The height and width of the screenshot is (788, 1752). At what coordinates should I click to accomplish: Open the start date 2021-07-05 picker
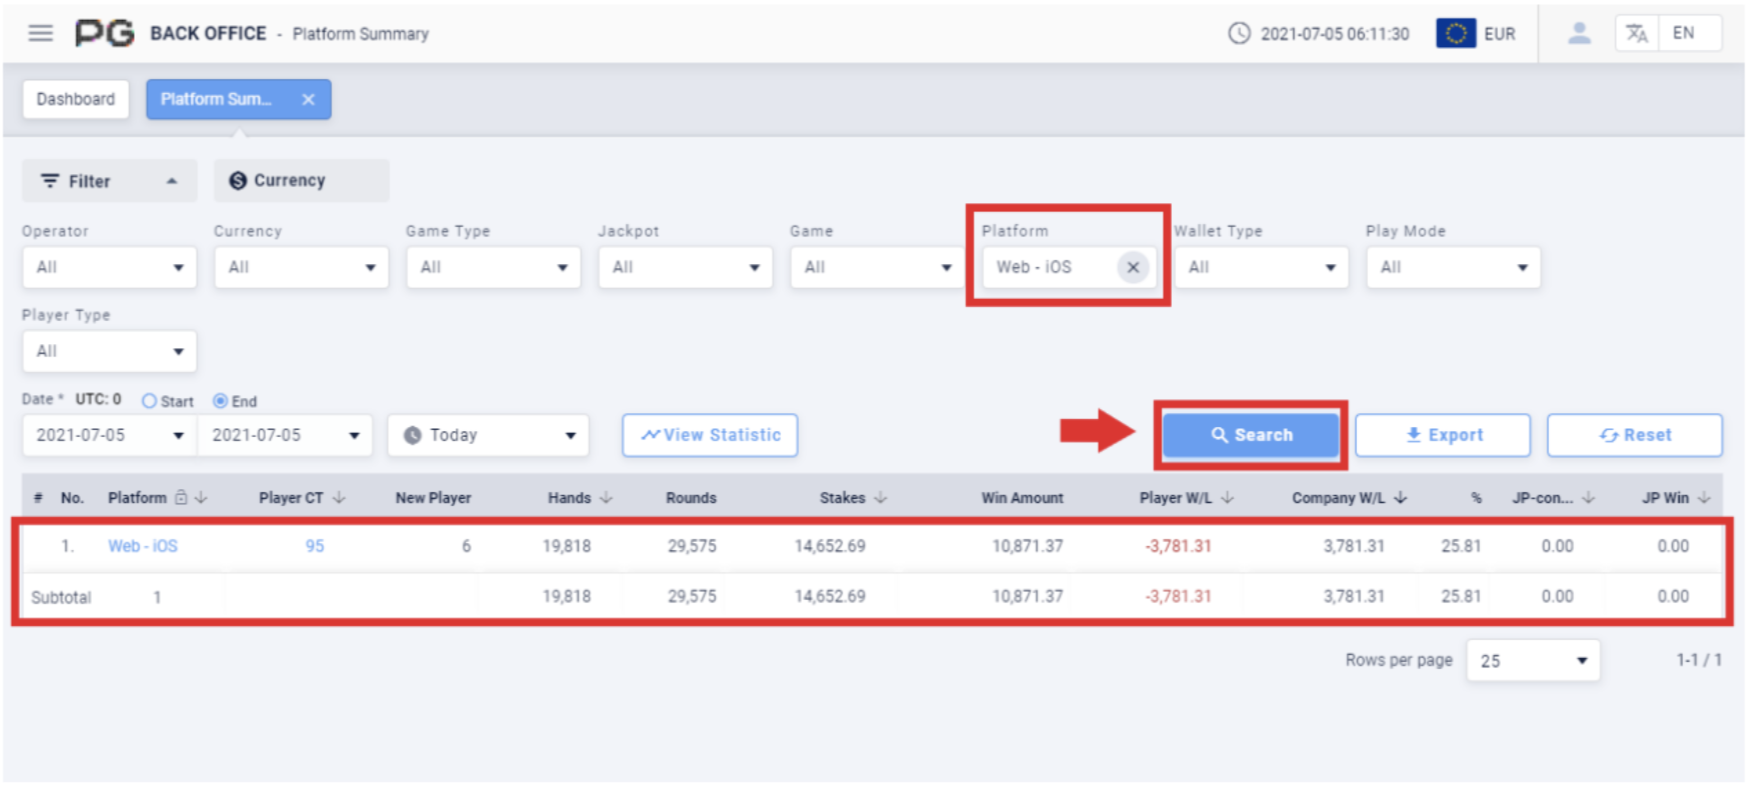tap(110, 435)
